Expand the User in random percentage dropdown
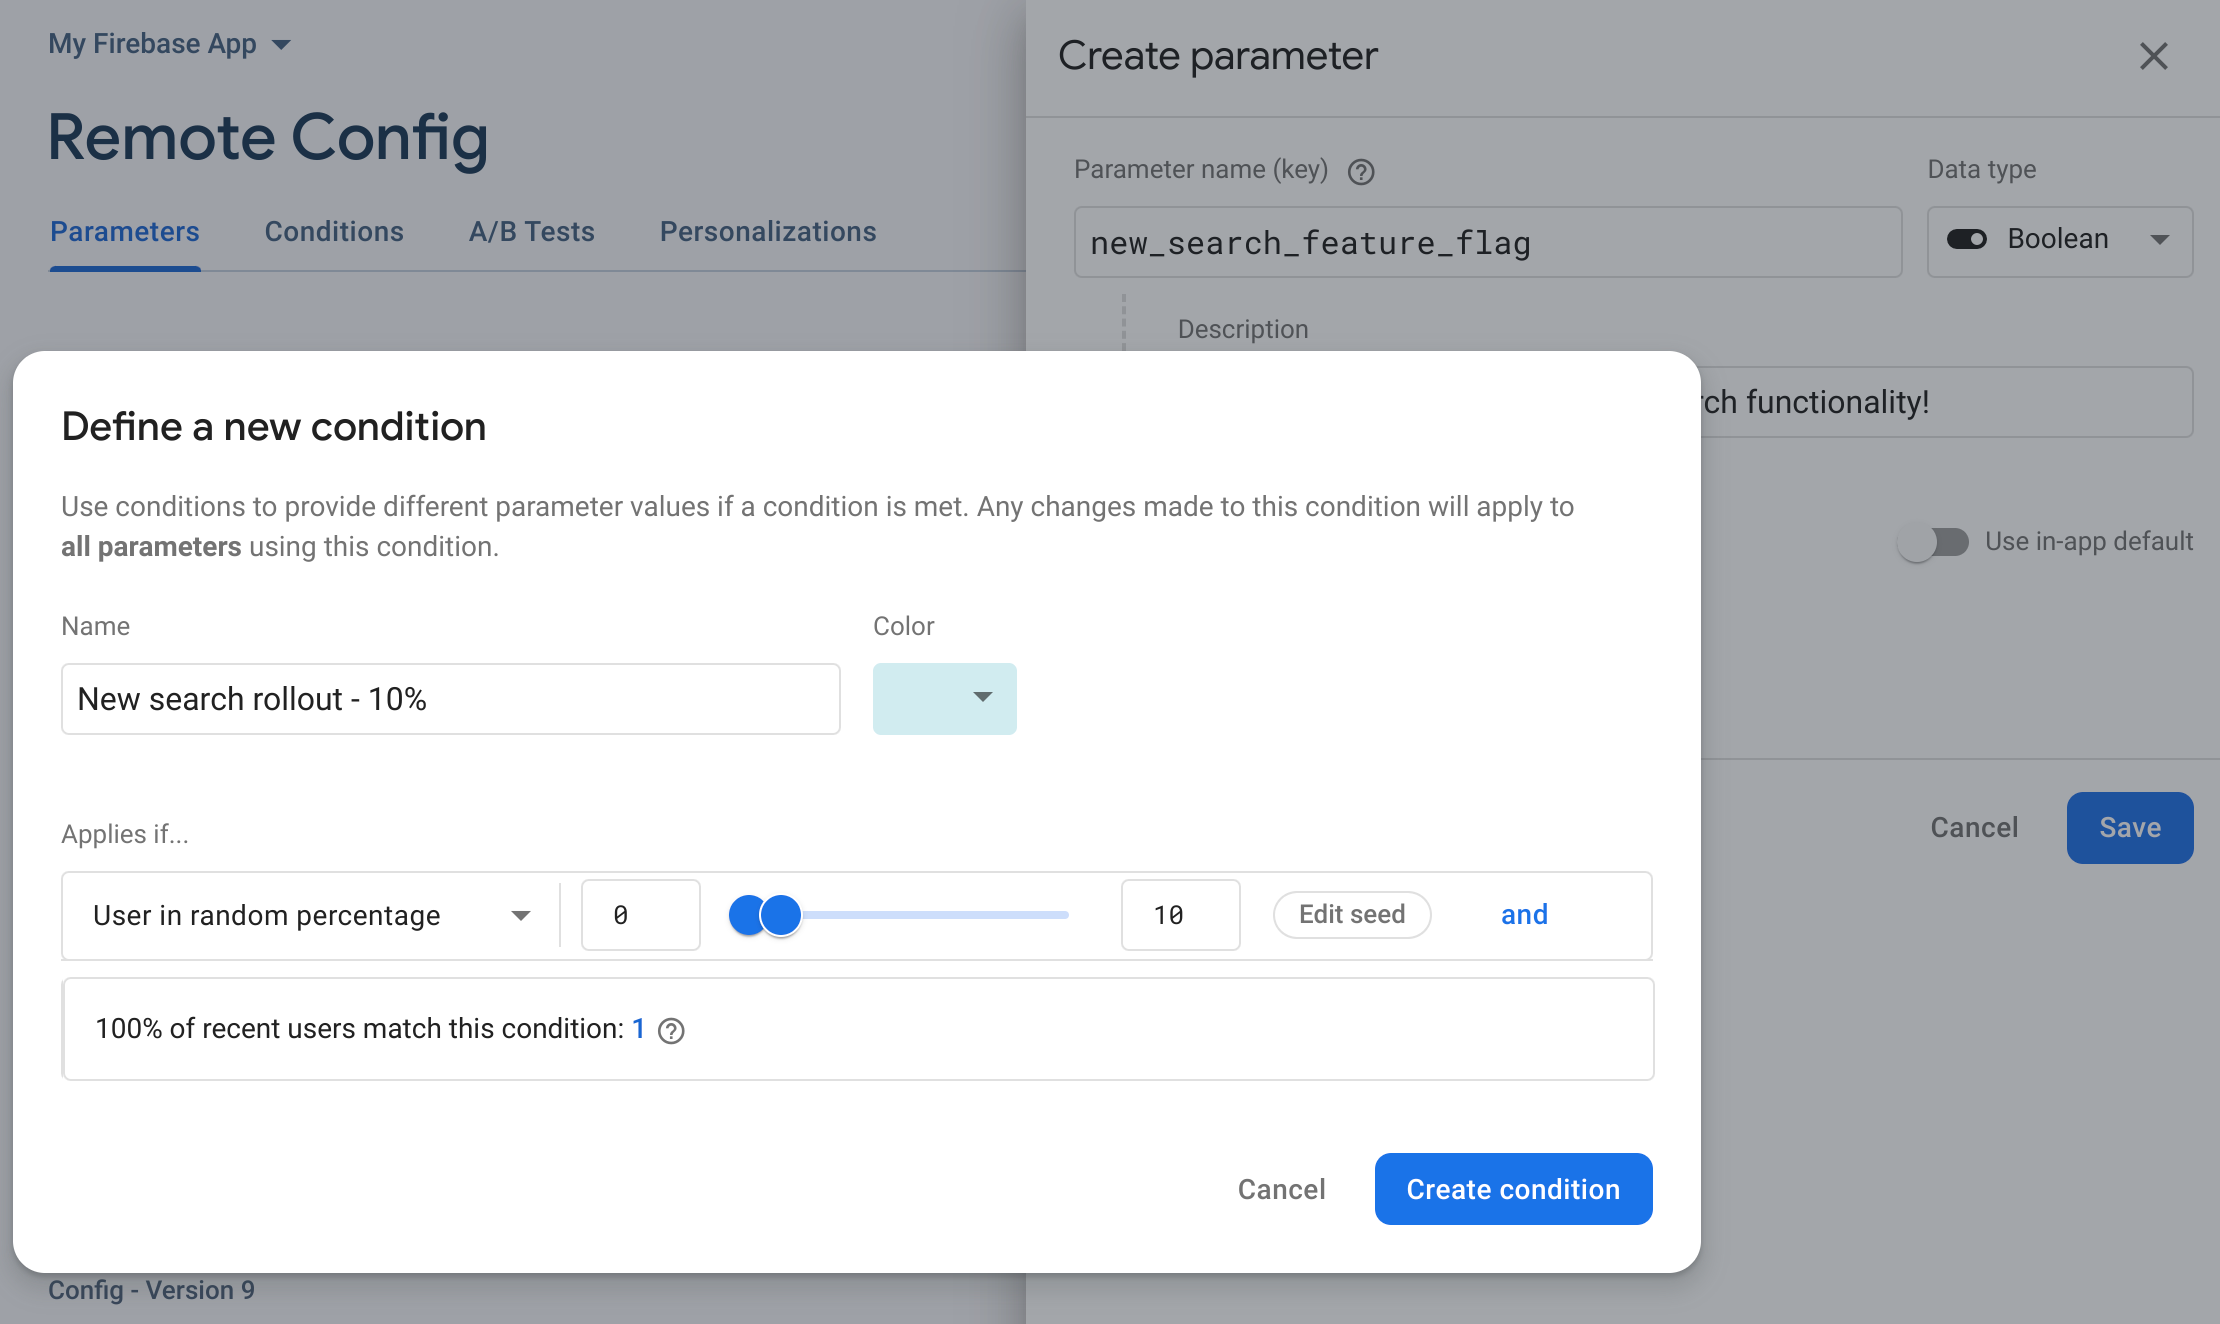Screen dimensions: 2220x1324 pos(518,914)
